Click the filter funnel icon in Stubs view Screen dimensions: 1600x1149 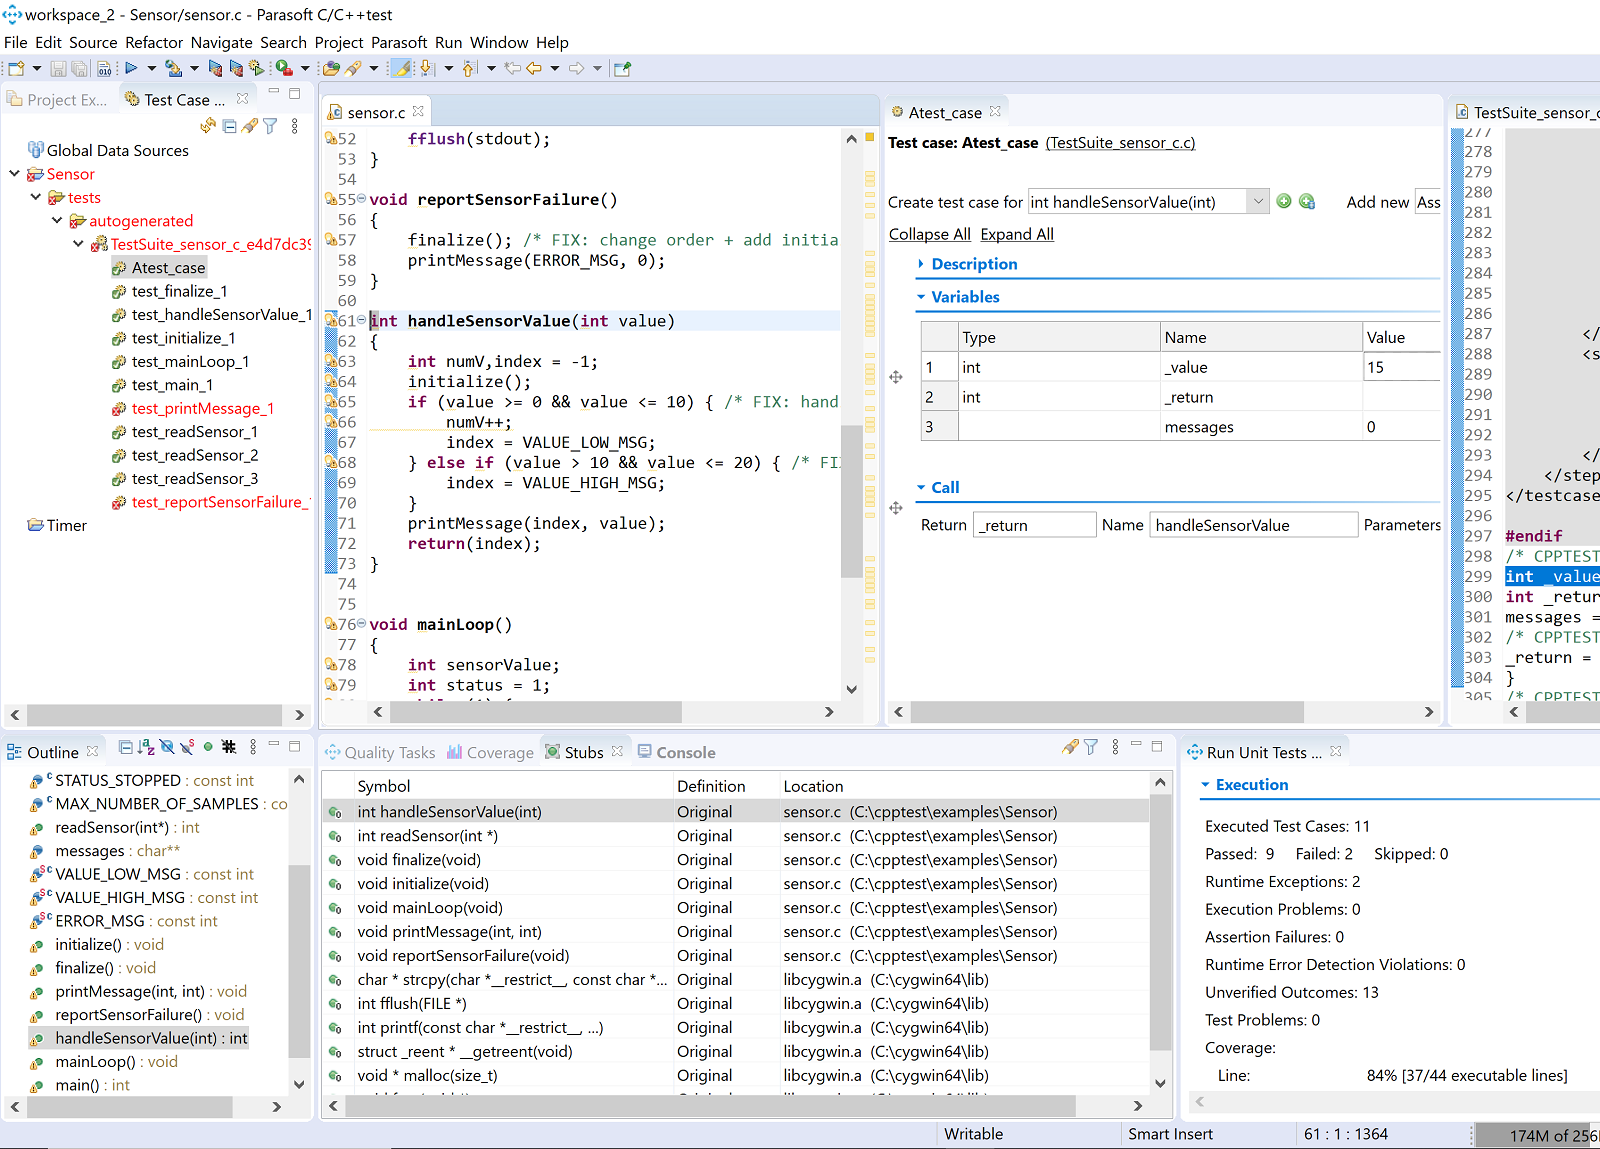pos(1091,747)
